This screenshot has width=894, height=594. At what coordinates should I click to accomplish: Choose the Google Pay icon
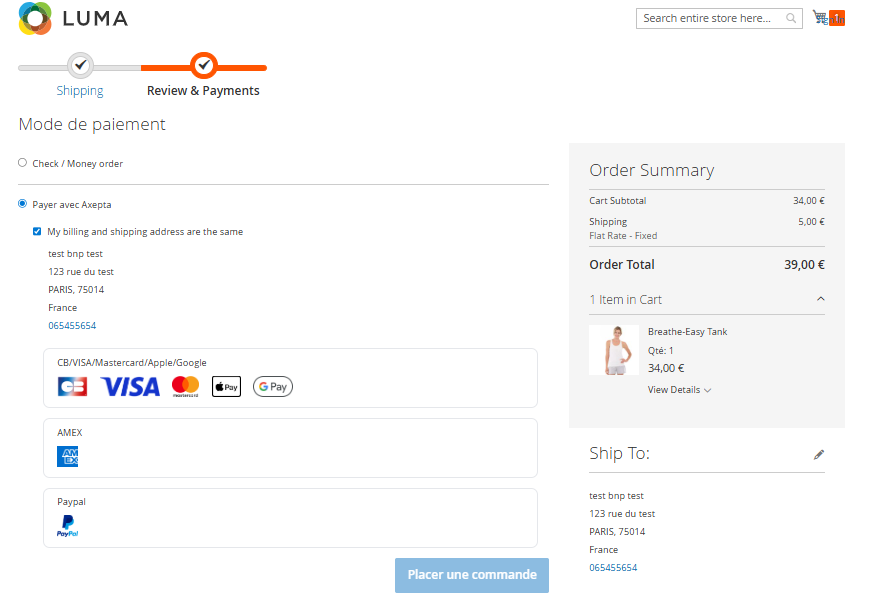point(272,386)
